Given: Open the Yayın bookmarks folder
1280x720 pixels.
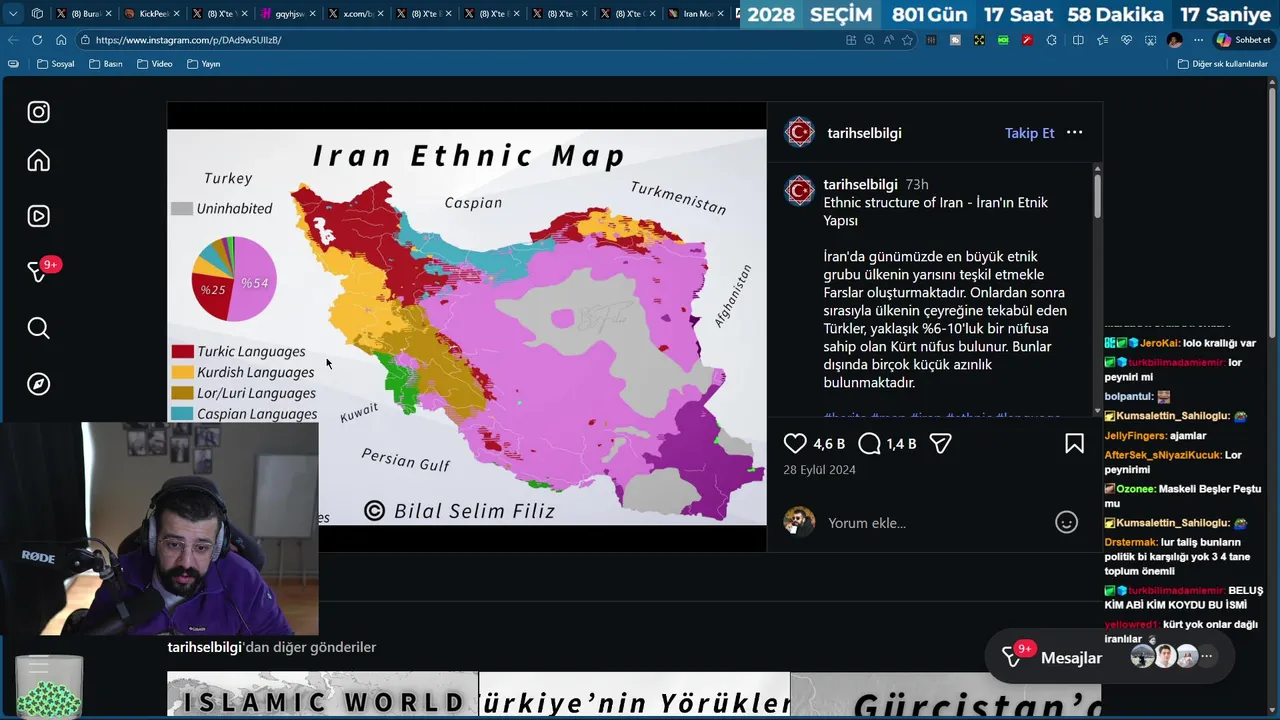Looking at the screenshot, I should tap(203, 64).
